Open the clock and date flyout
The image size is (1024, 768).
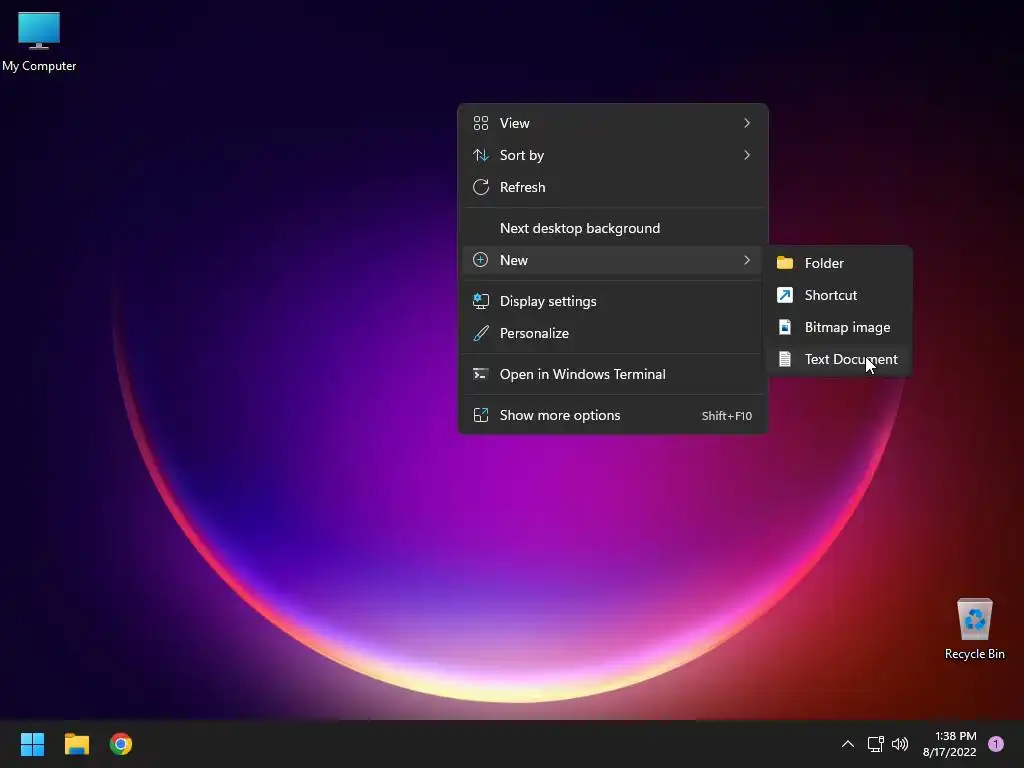pos(950,744)
